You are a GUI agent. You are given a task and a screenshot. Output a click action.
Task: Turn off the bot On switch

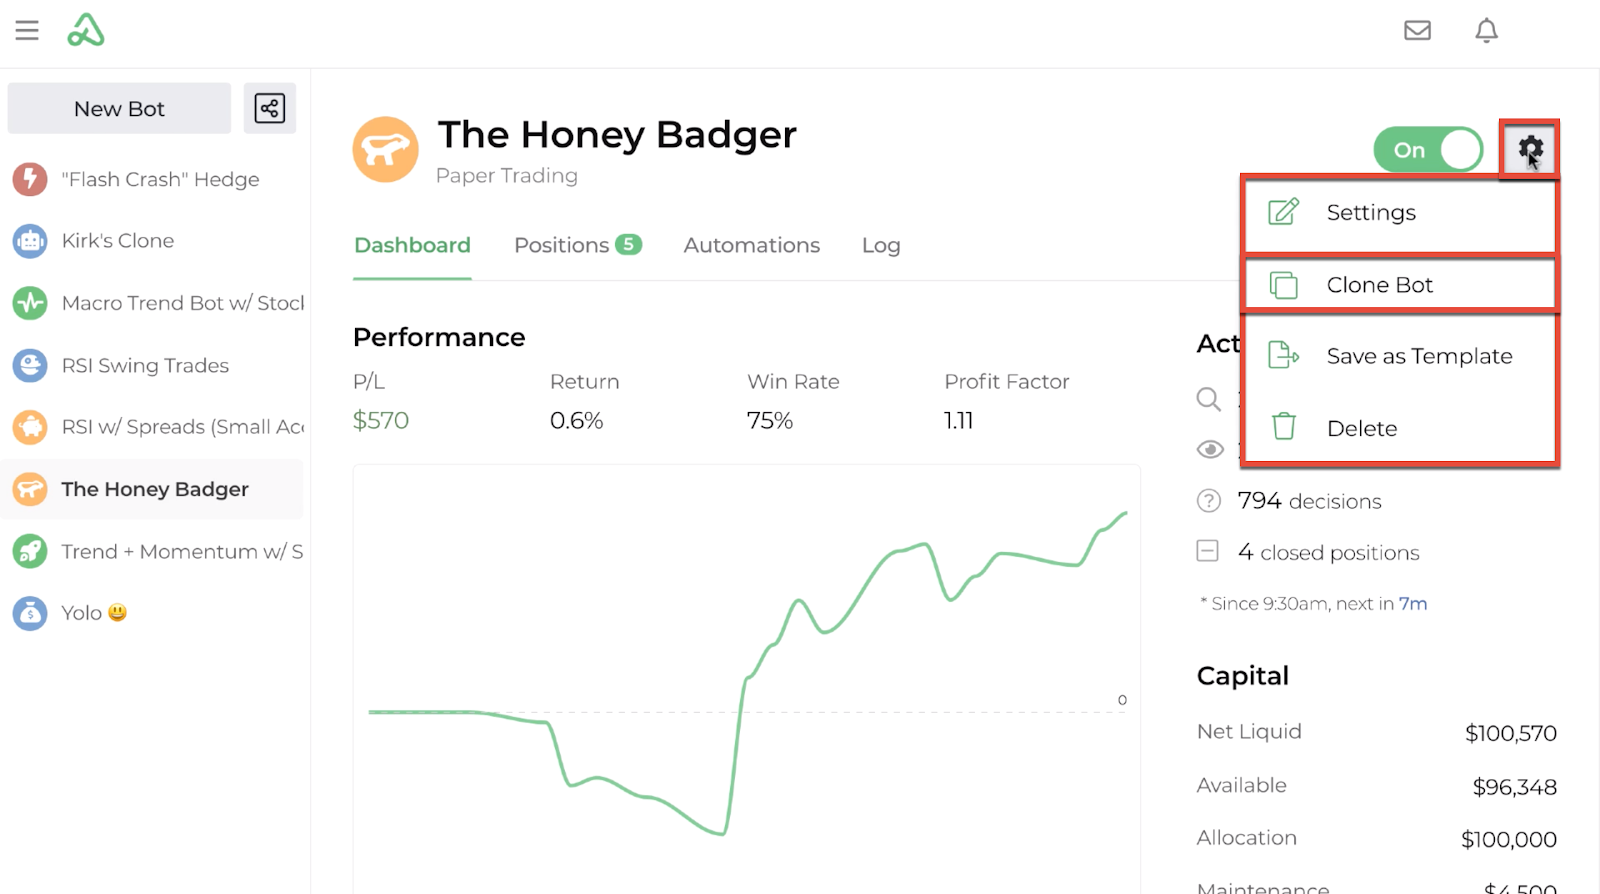[1429, 150]
